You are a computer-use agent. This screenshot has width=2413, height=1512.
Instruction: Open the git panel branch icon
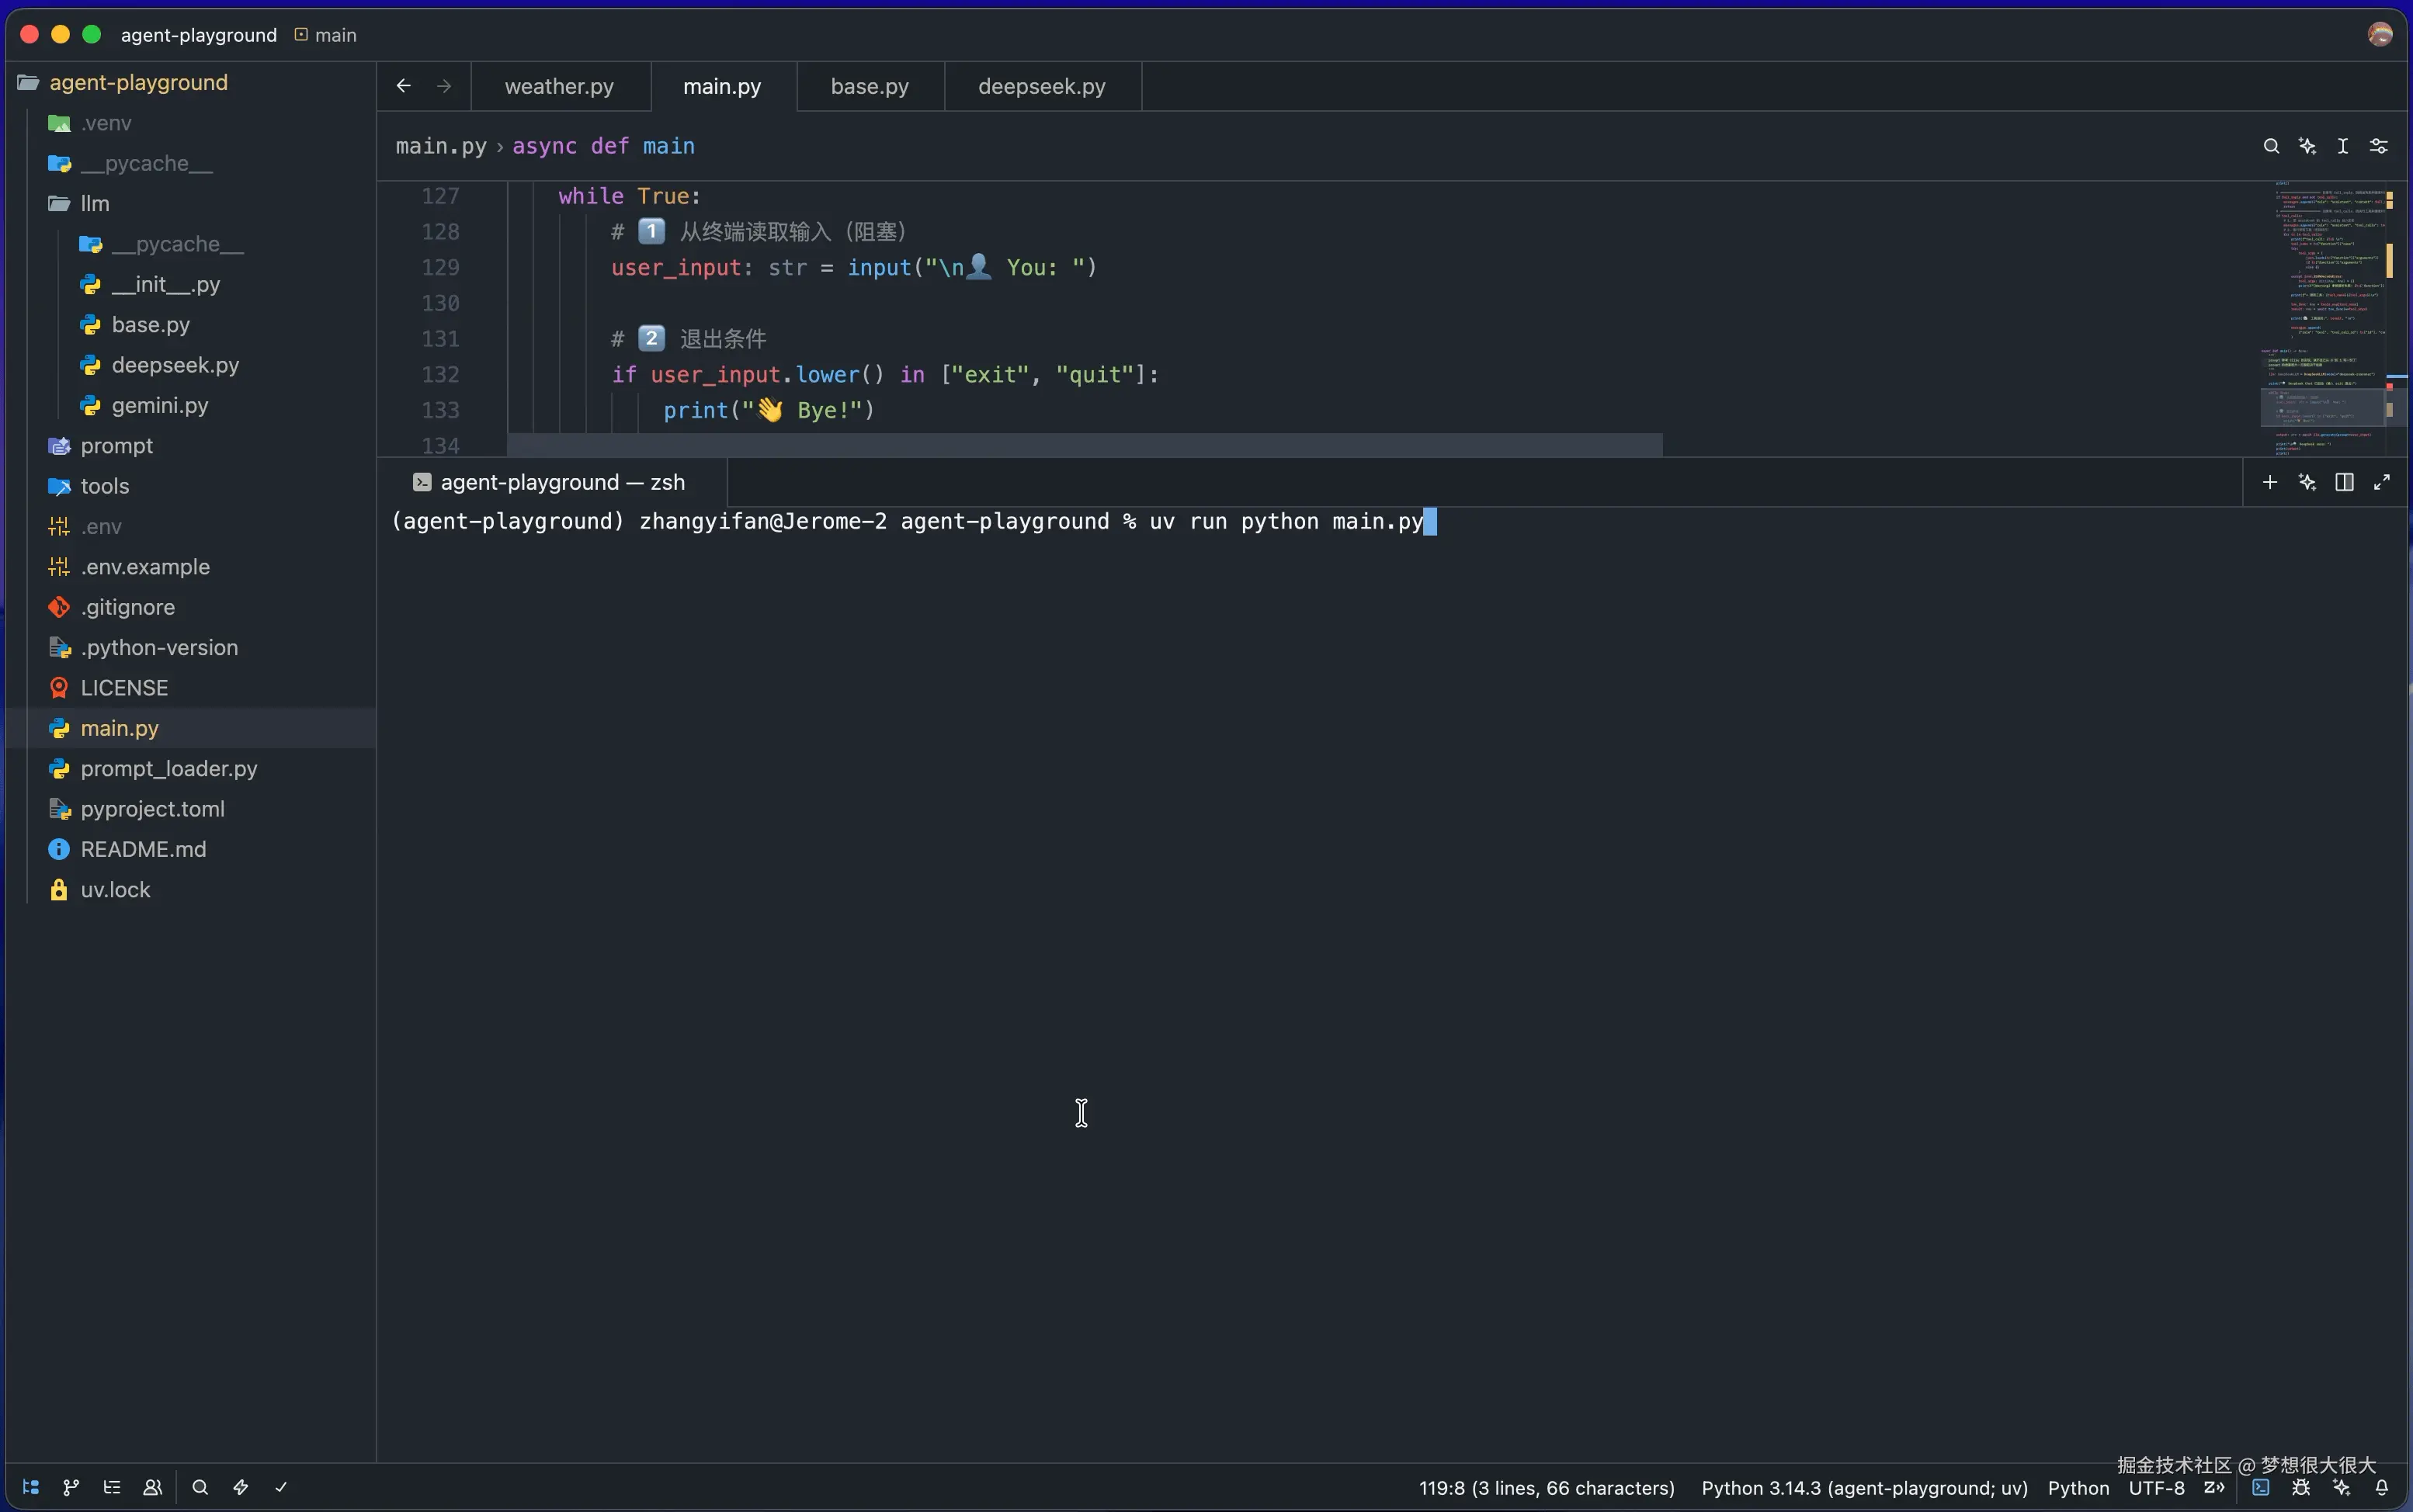pyautogui.click(x=71, y=1487)
